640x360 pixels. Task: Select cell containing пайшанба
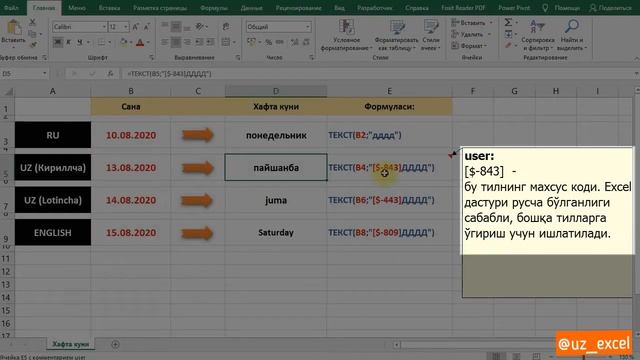[276, 167]
